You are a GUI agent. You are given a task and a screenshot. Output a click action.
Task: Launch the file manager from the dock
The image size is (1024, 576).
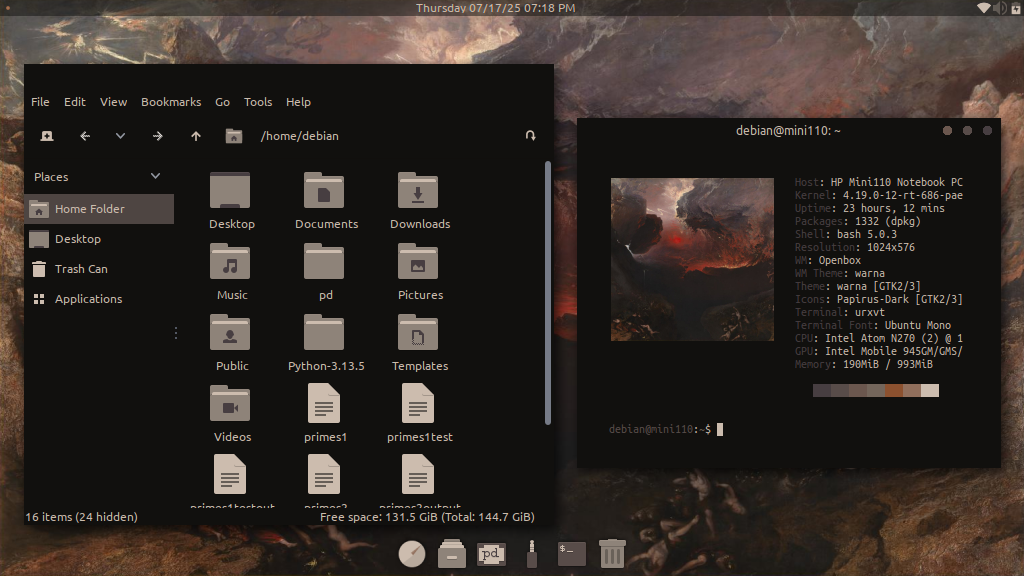pos(451,554)
